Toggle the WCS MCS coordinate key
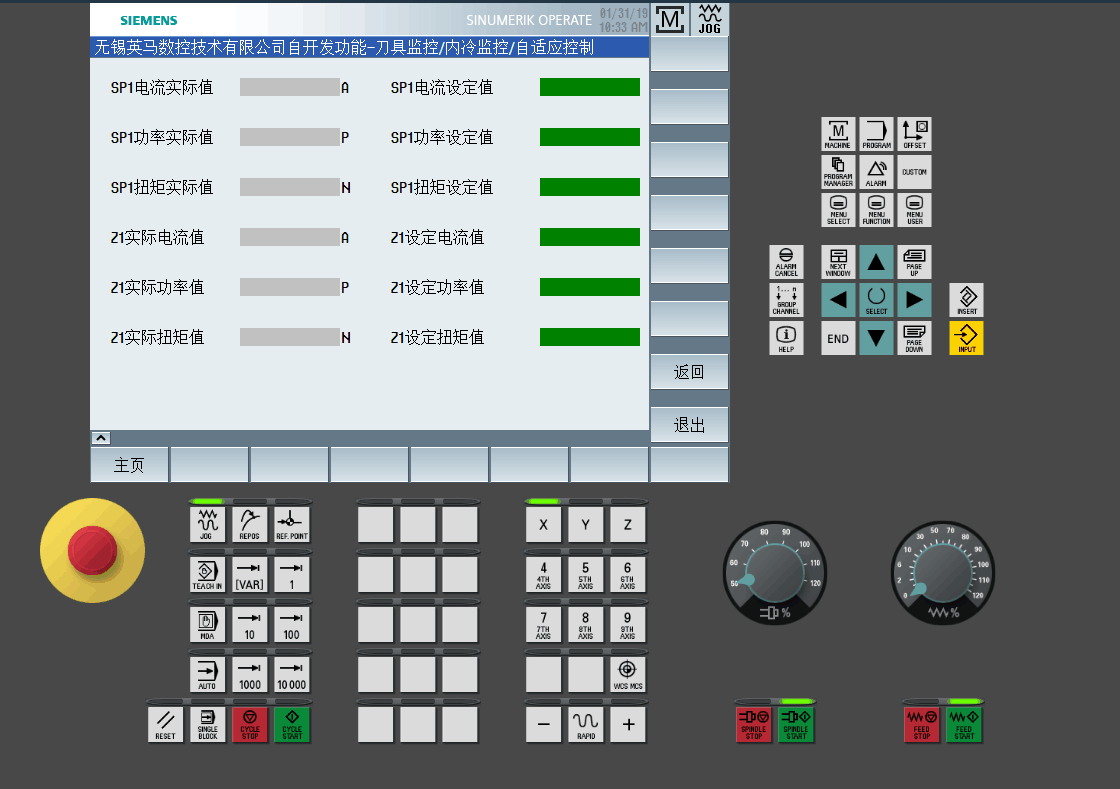This screenshot has height=789, width=1120. tap(627, 674)
